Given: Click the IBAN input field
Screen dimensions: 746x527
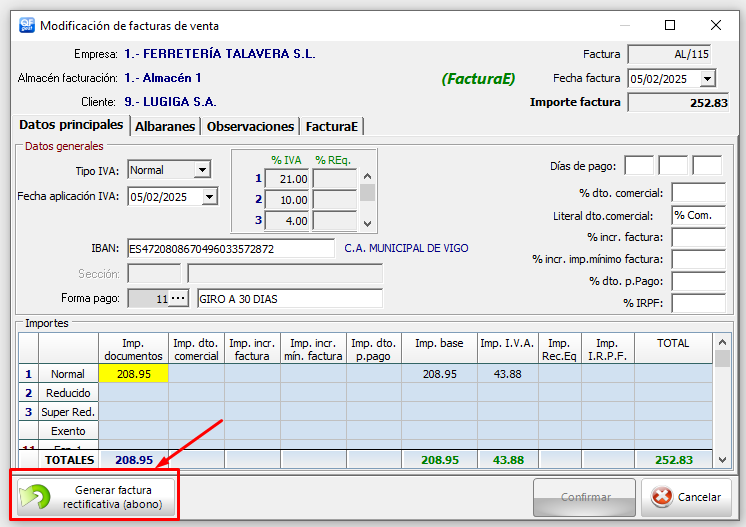Looking at the screenshot, I should click(x=231, y=249).
